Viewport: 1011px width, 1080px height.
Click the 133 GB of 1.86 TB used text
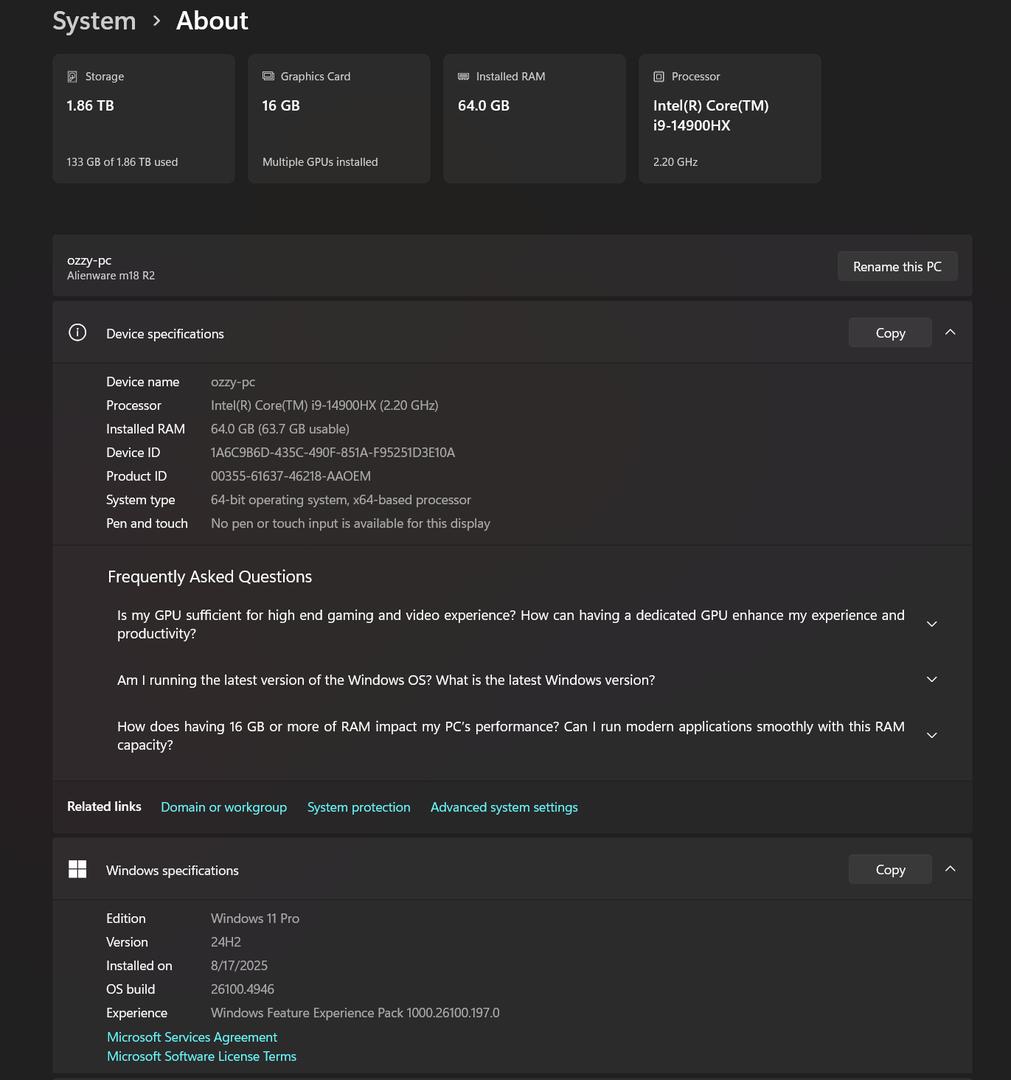(123, 162)
